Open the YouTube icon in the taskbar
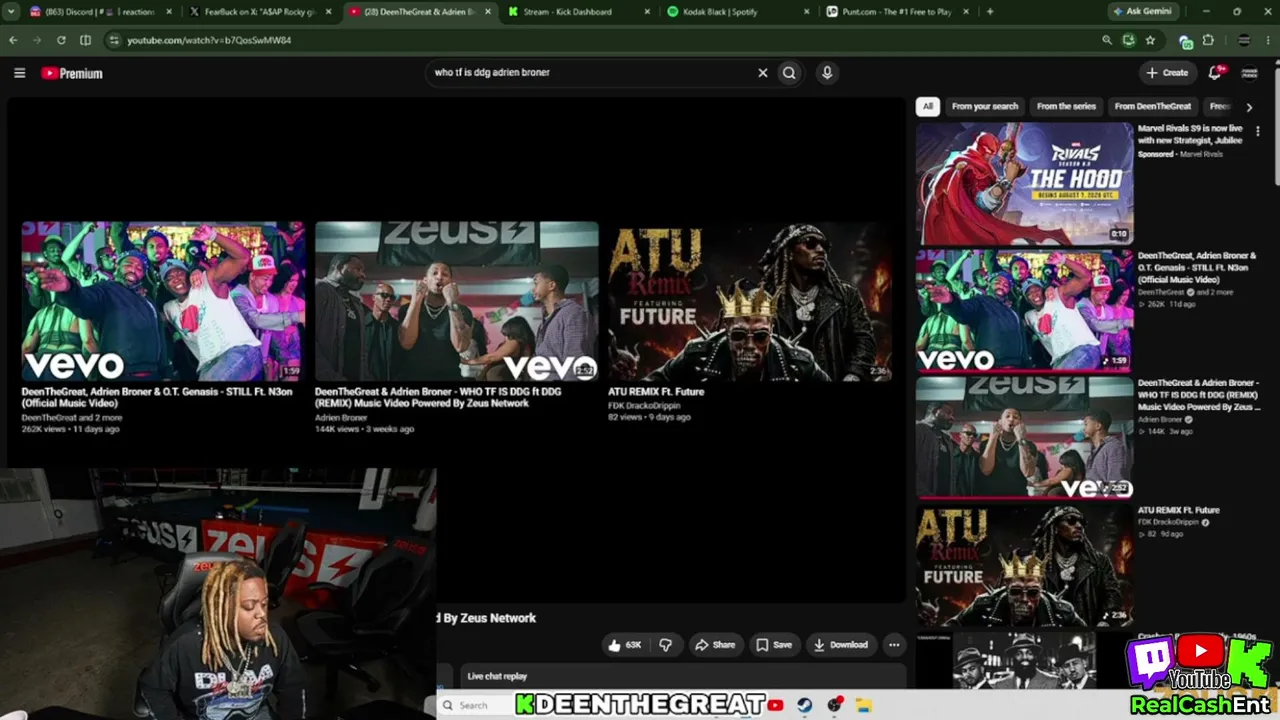 776,705
